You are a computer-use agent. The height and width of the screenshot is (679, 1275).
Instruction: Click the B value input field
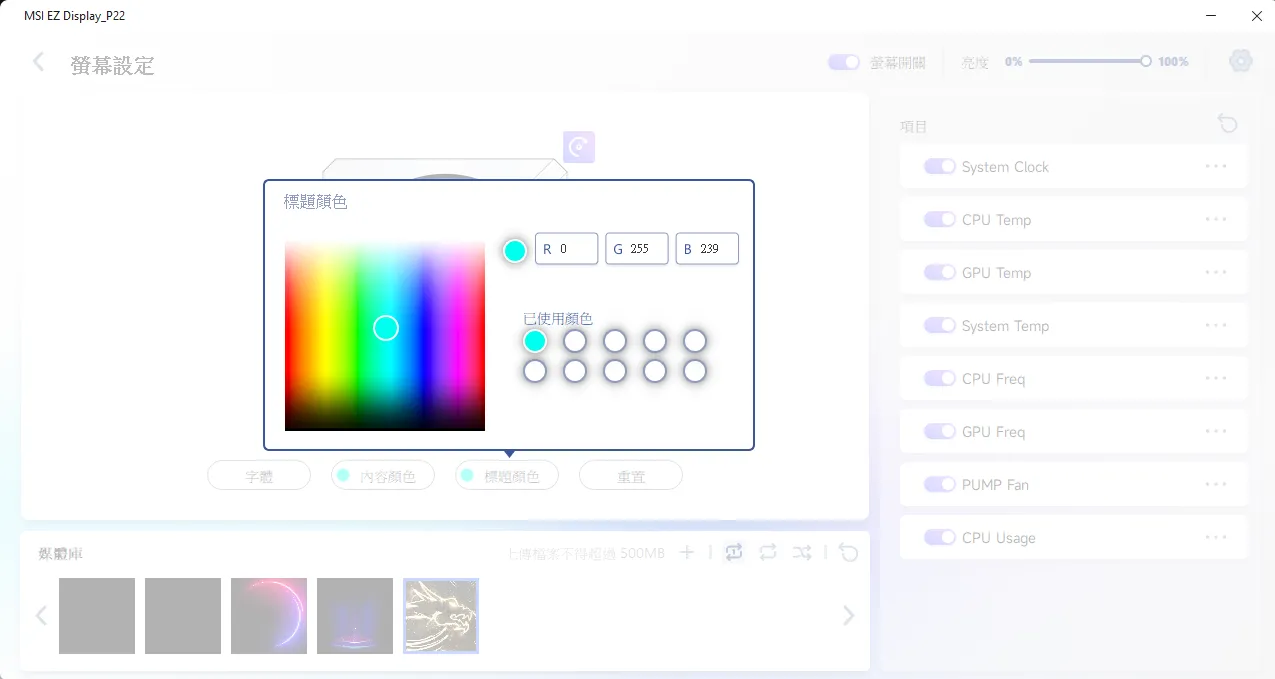[707, 249]
